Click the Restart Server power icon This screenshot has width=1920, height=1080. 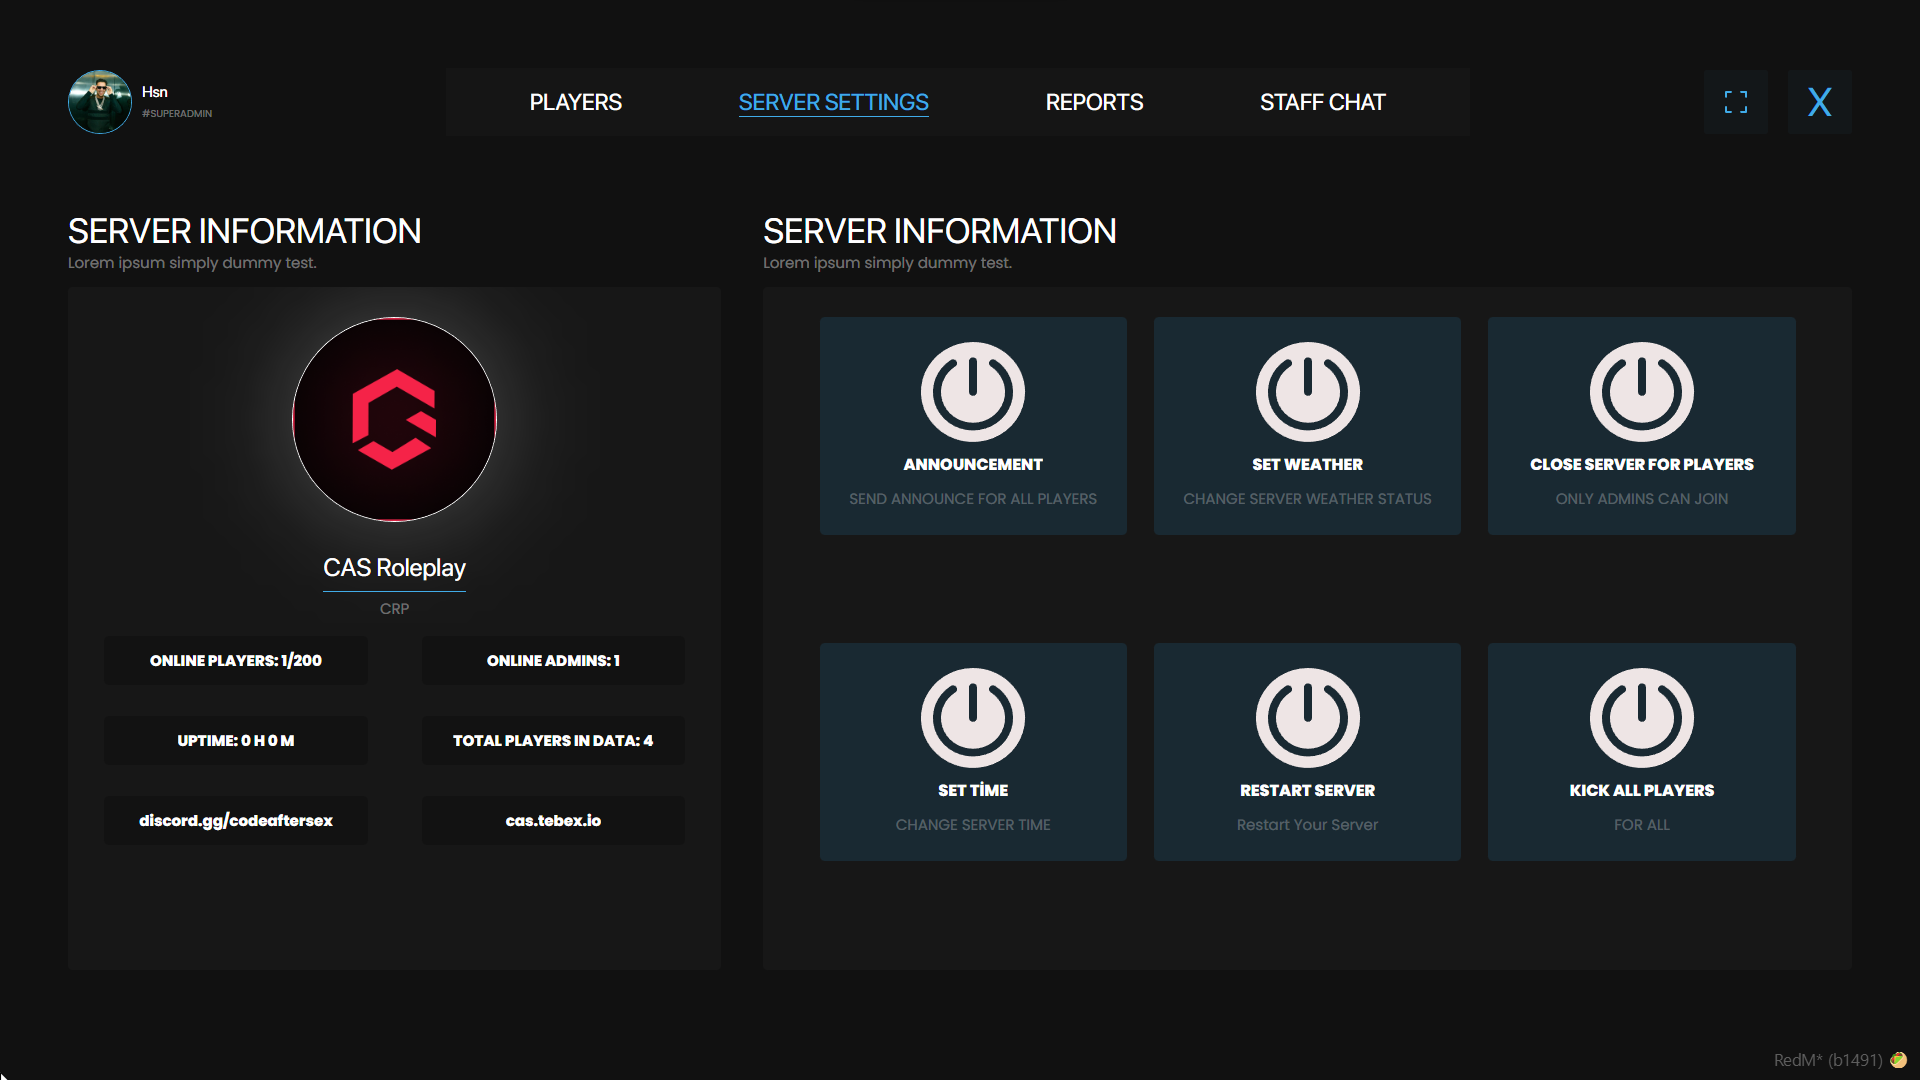click(1306, 718)
